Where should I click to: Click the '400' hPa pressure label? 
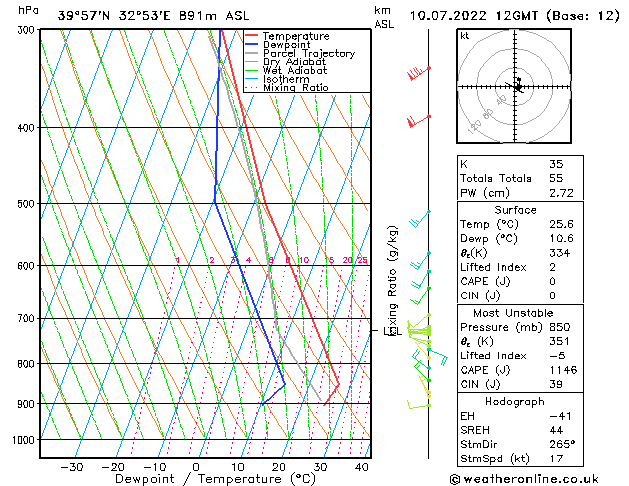[x=28, y=128]
